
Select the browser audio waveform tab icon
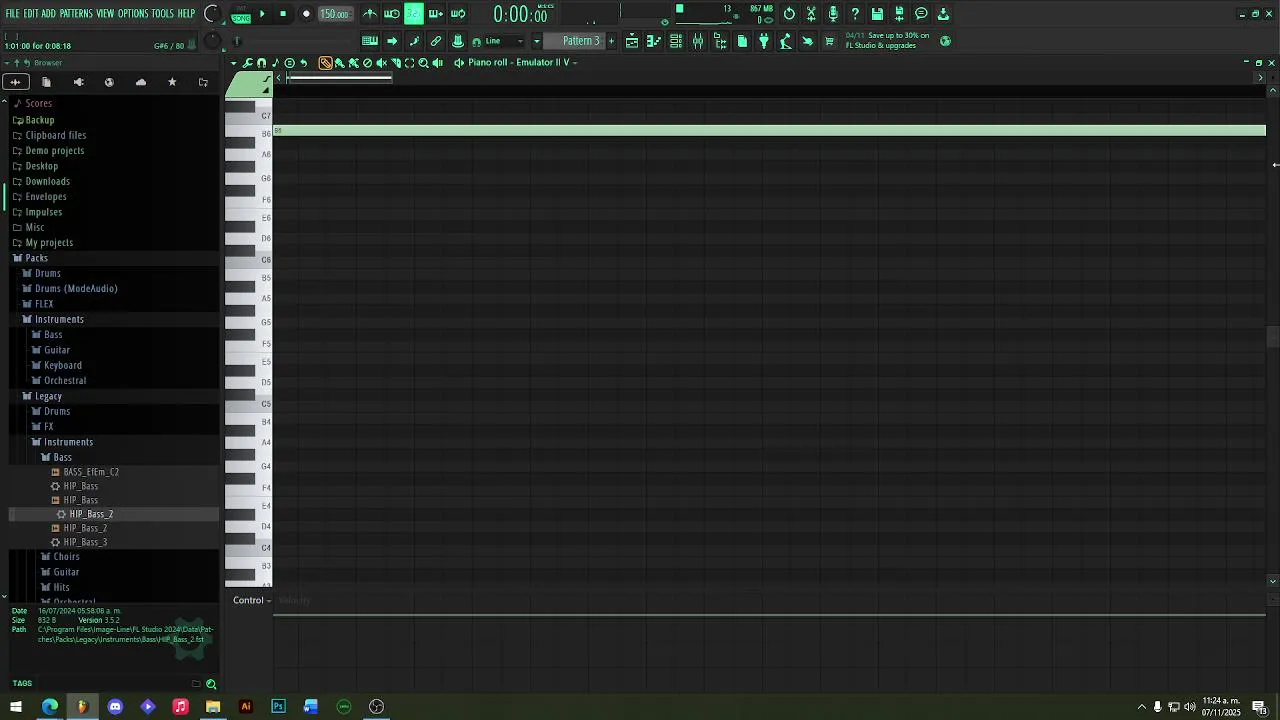click(15, 82)
